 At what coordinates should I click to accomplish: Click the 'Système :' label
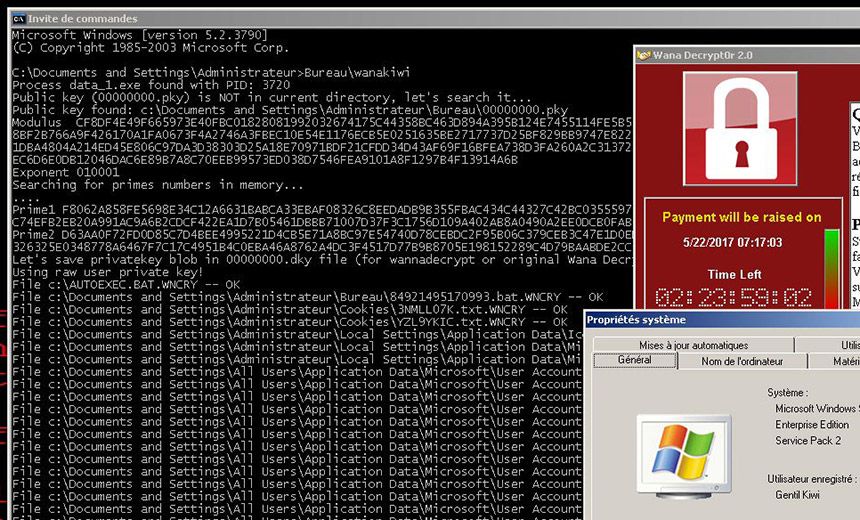pyautogui.click(x=787, y=393)
